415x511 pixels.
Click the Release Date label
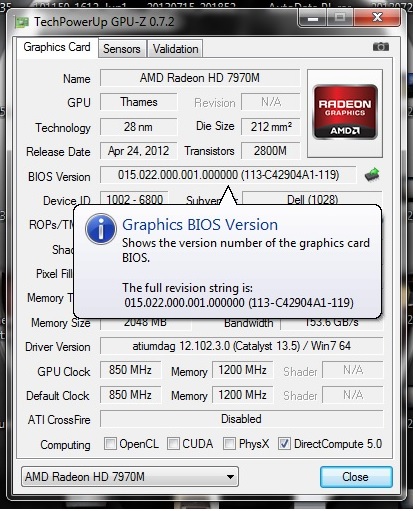tap(58, 152)
